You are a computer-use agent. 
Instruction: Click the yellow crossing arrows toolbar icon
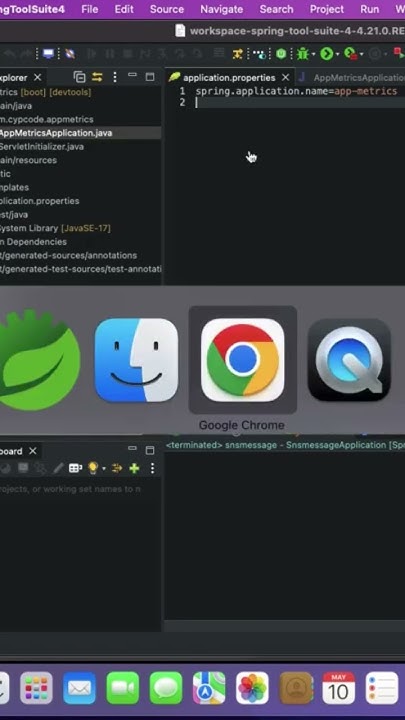pos(237,54)
